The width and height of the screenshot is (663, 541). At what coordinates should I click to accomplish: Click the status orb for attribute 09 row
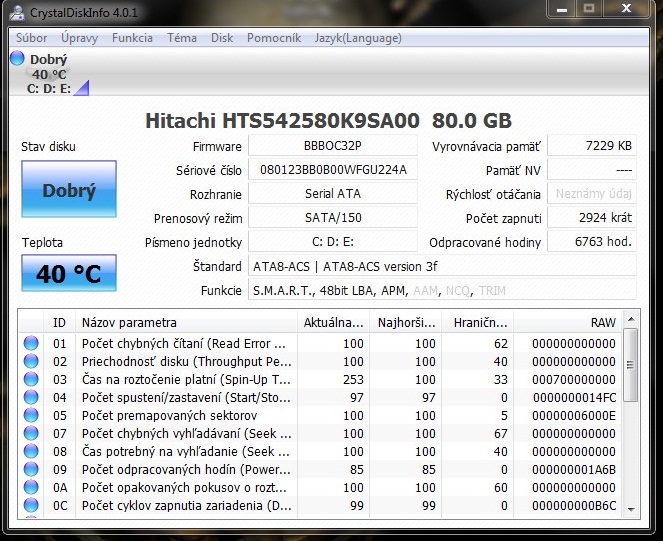point(32,469)
